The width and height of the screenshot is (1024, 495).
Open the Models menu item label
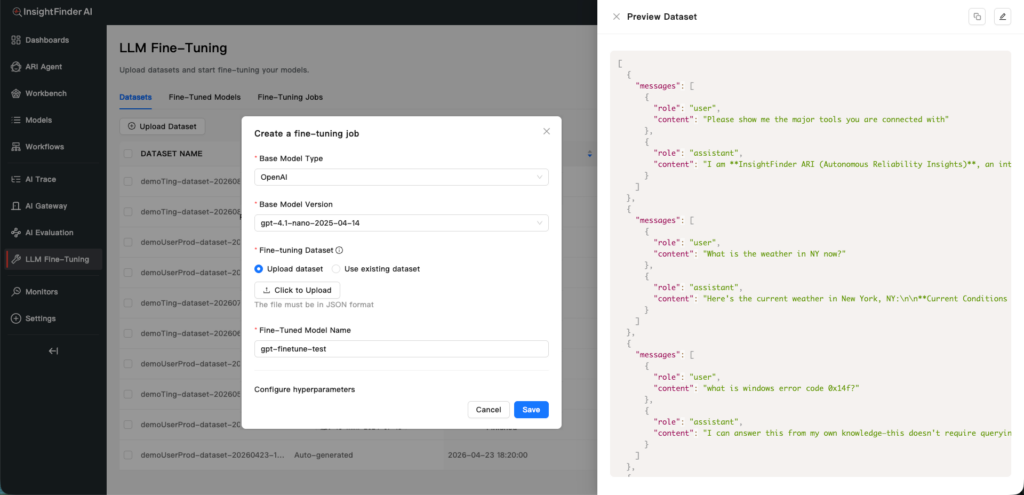39,120
